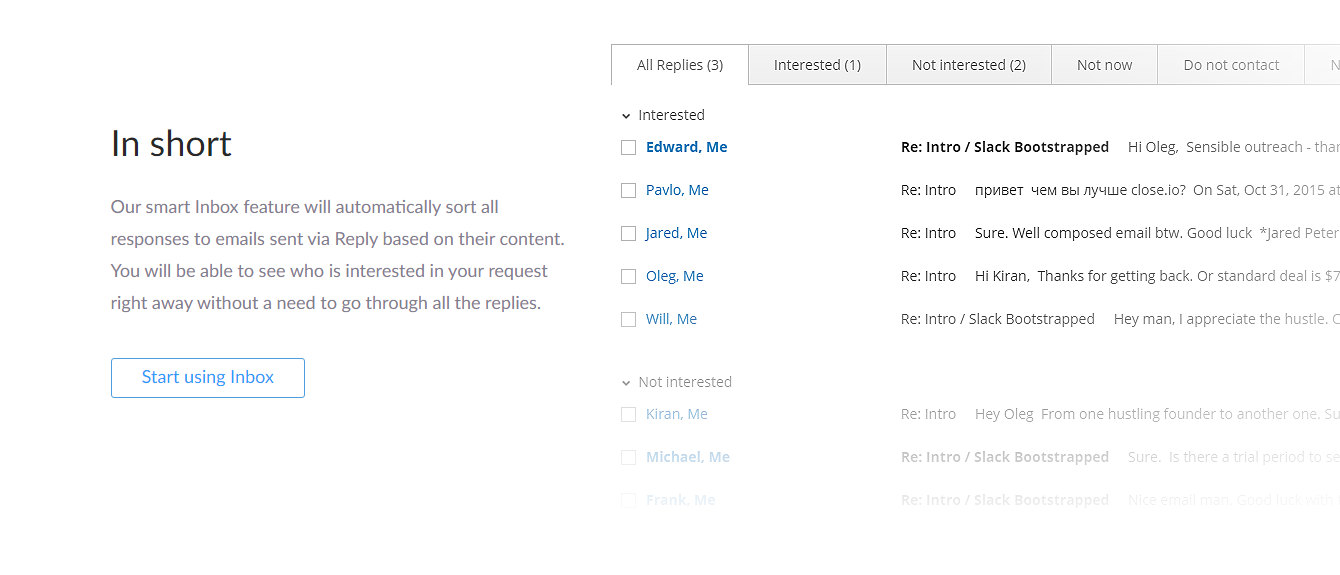Tick the checkbox next to Edward, Me

tap(628, 148)
